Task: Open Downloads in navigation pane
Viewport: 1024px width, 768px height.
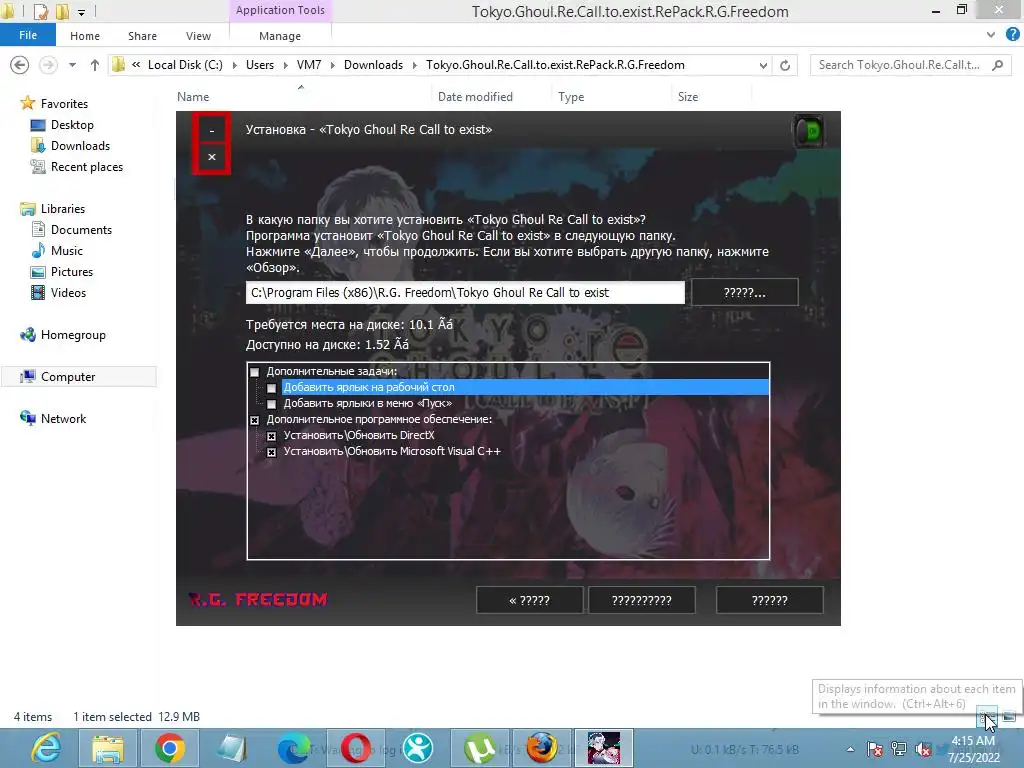Action: coord(80,146)
